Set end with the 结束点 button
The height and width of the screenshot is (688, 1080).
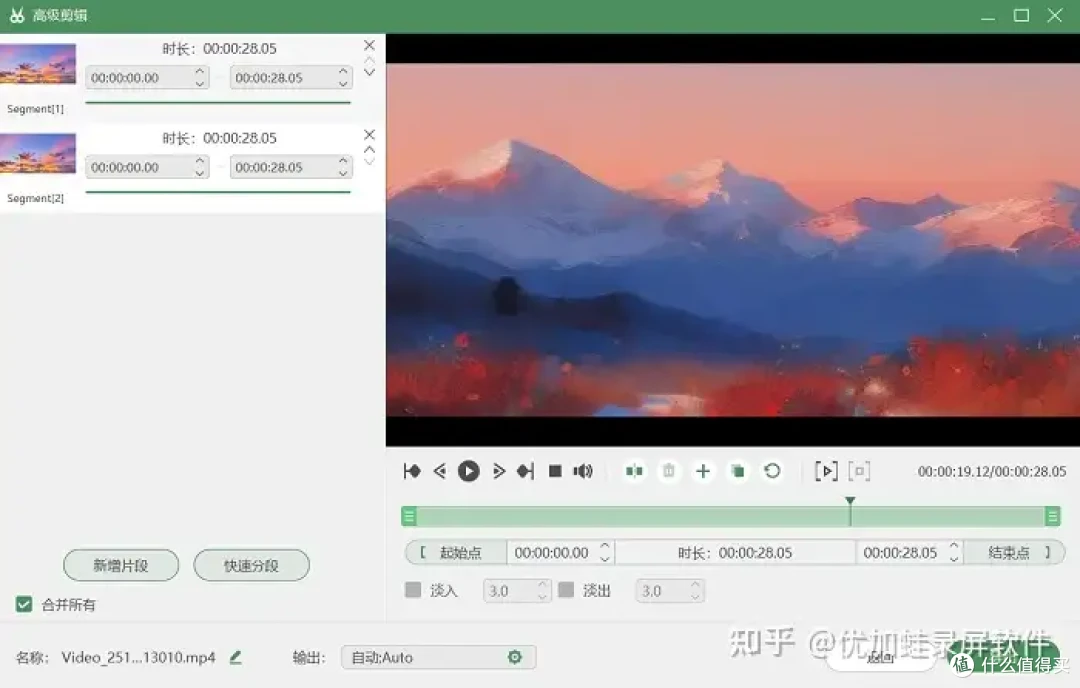1014,552
